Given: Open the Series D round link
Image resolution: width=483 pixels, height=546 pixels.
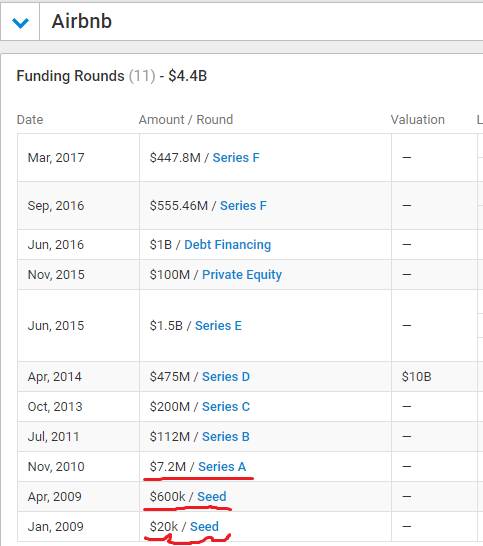Looking at the screenshot, I should [226, 377].
